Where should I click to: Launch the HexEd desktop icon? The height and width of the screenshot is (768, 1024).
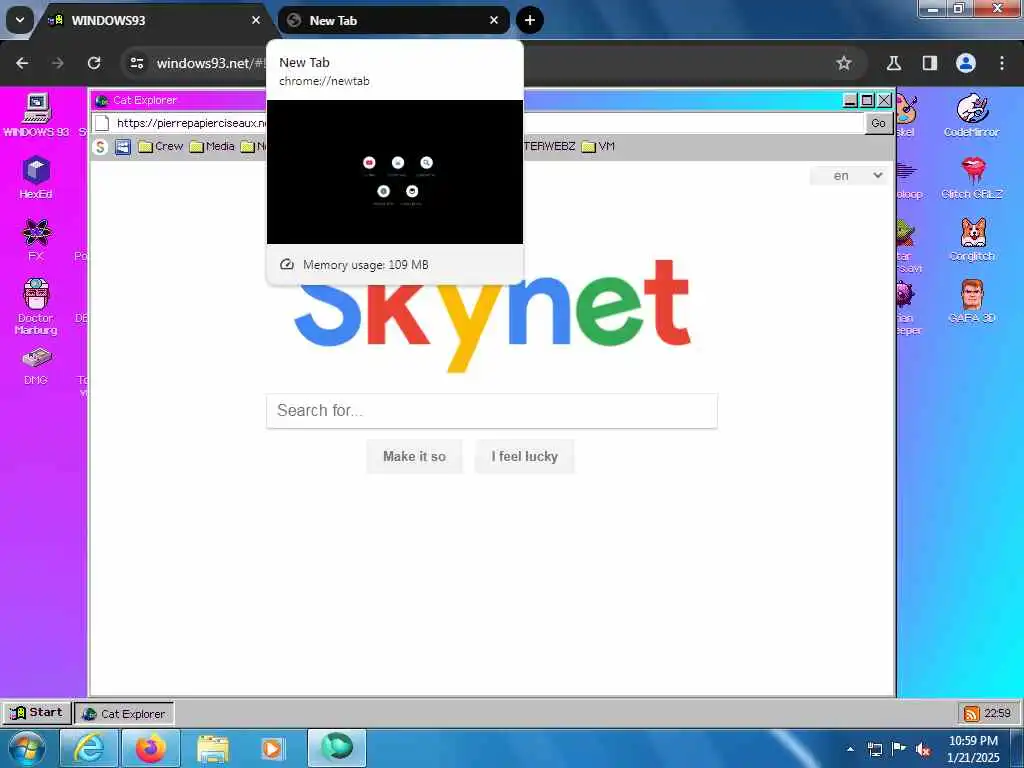coord(36,177)
